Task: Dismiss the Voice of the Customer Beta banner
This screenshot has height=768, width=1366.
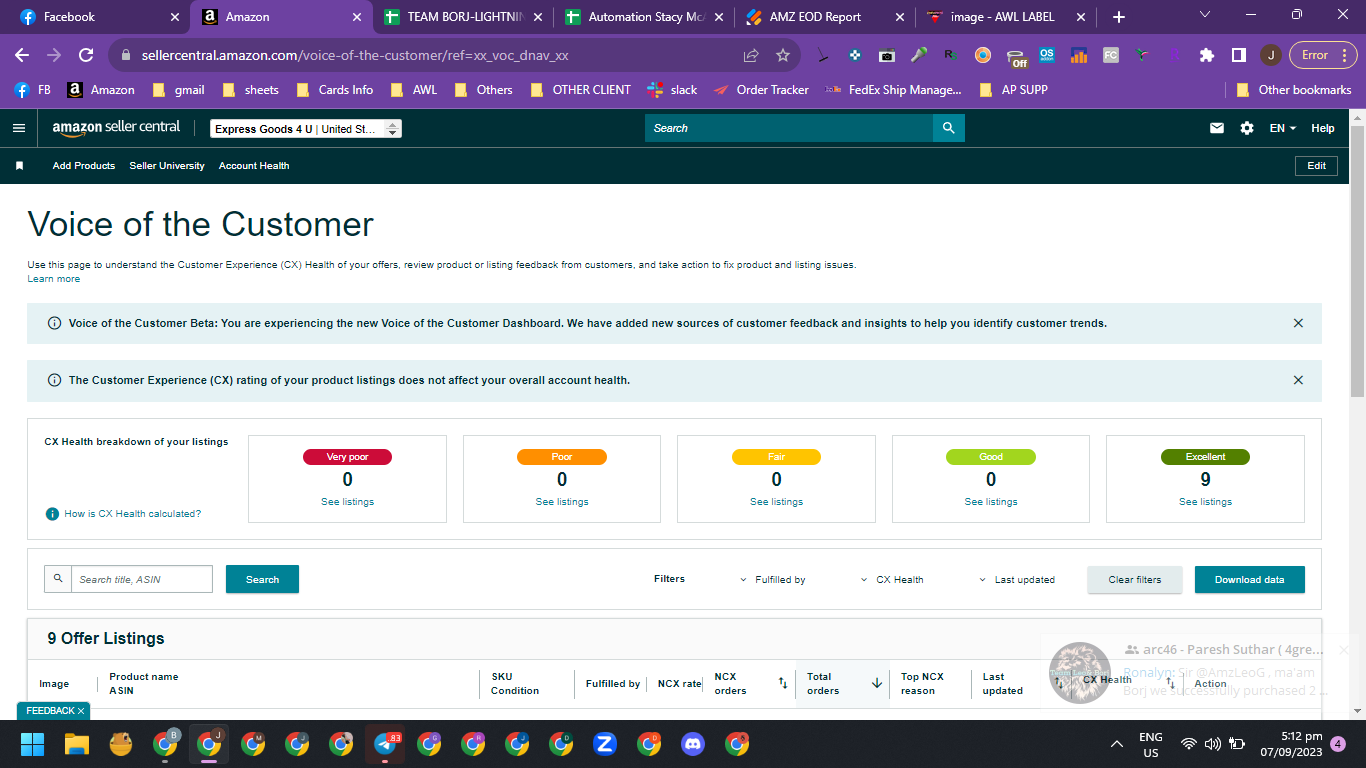Action: point(1298,323)
